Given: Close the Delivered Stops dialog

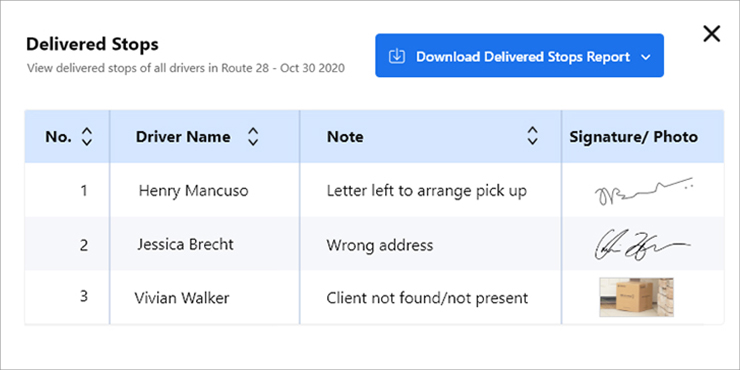Looking at the screenshot, I should [x=711, y=34].
